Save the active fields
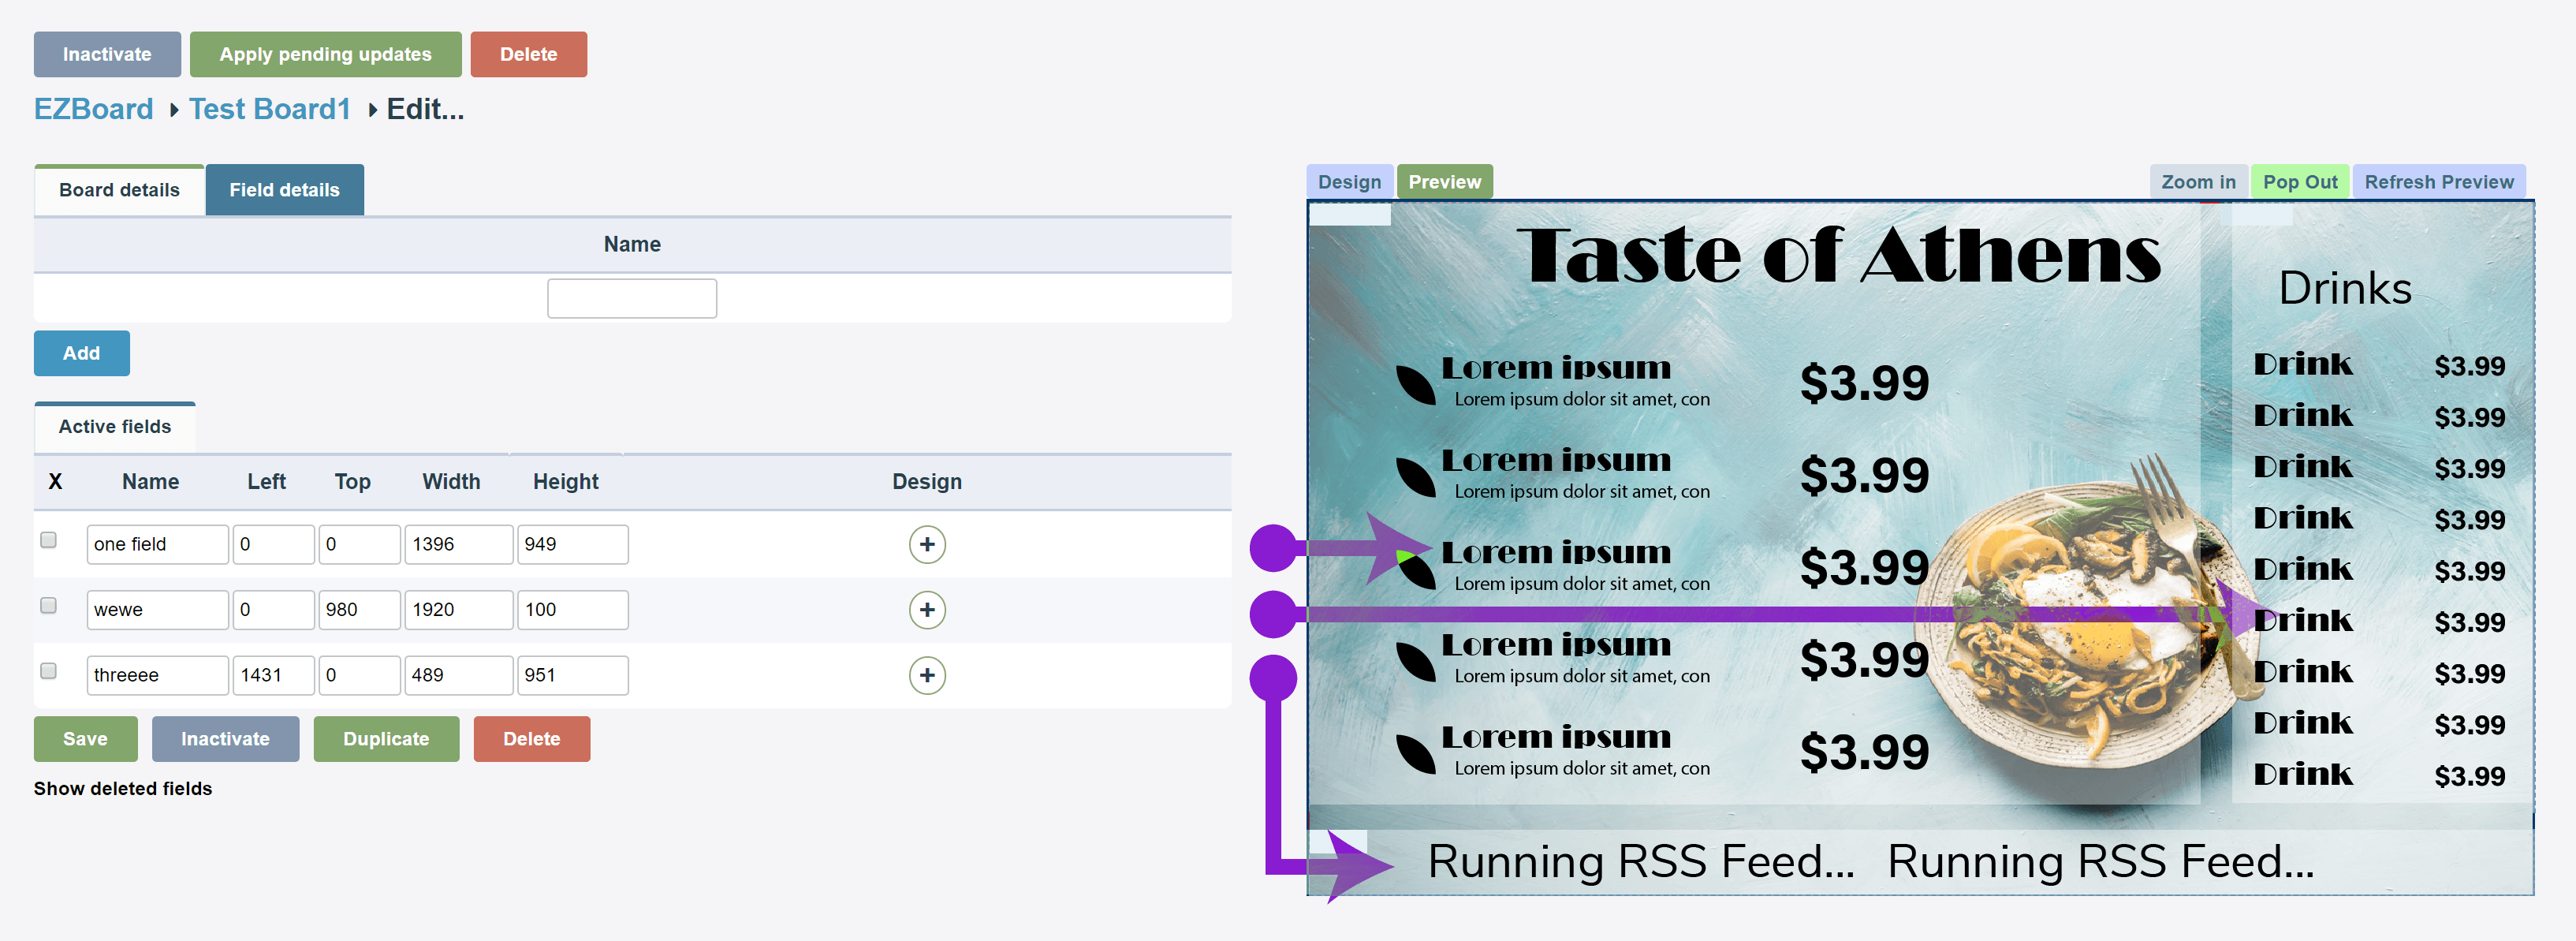The width and height of the screenshot is (2576, 941). tap(85, 739)
